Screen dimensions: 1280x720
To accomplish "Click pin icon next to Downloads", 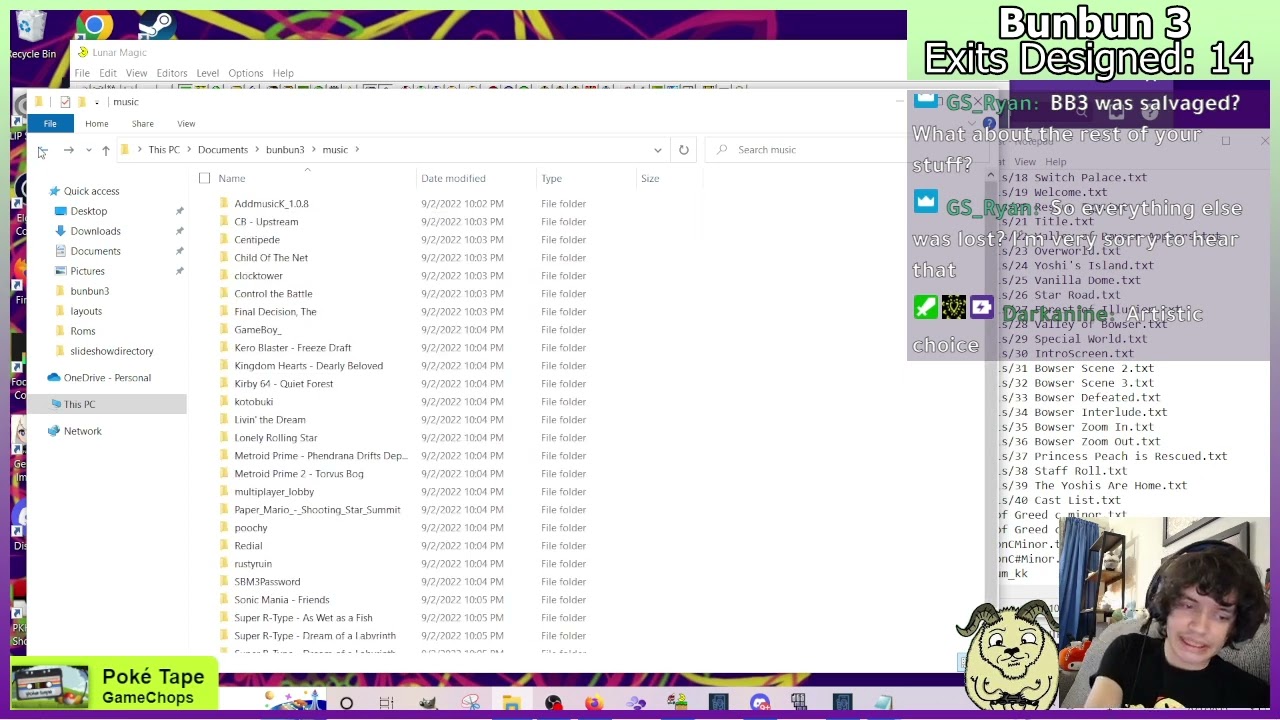I will pos(180,231).
